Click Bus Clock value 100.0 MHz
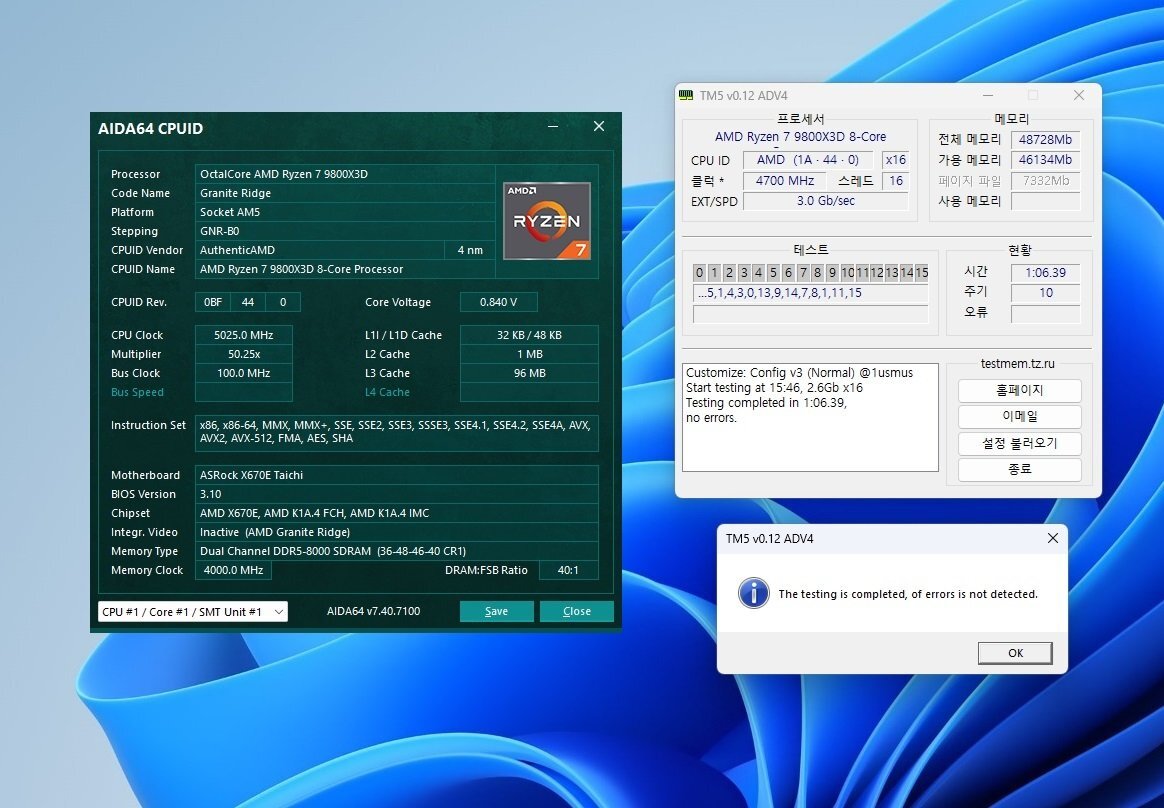Screen dimensions: 1164x808 [x=243, y=373]
